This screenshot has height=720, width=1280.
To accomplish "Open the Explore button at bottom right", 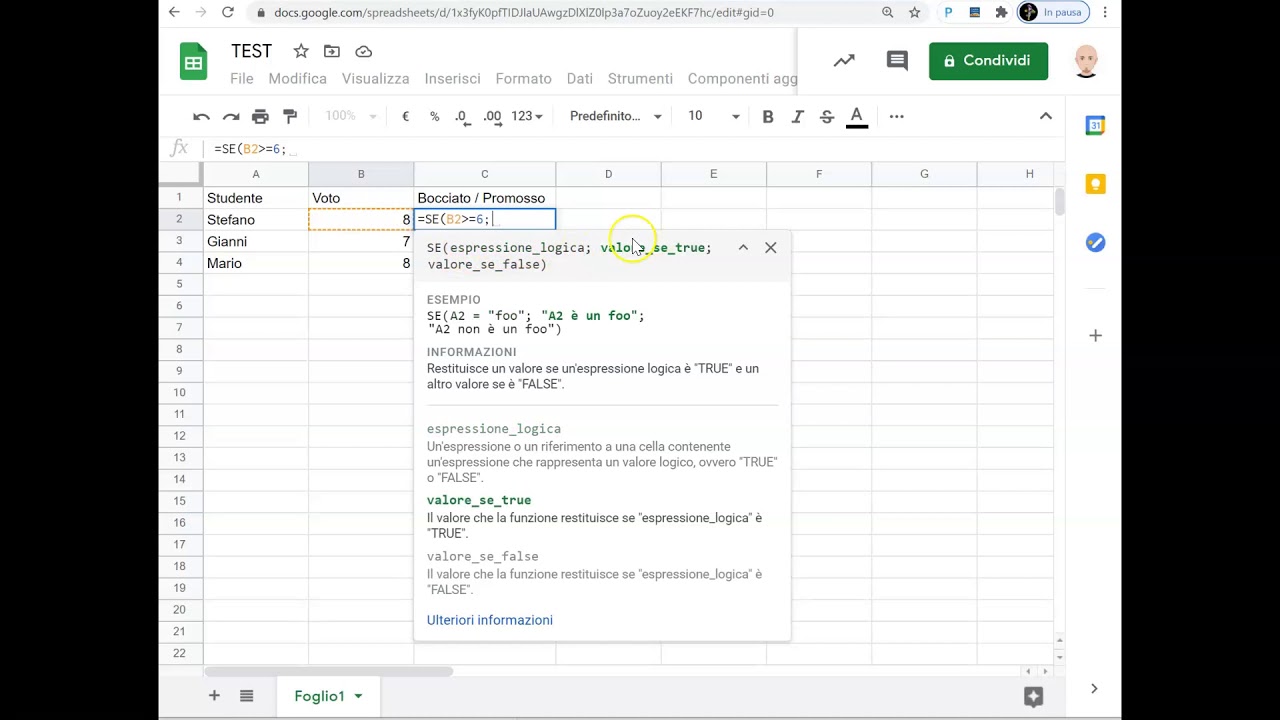I will (x=1034, y=696).
